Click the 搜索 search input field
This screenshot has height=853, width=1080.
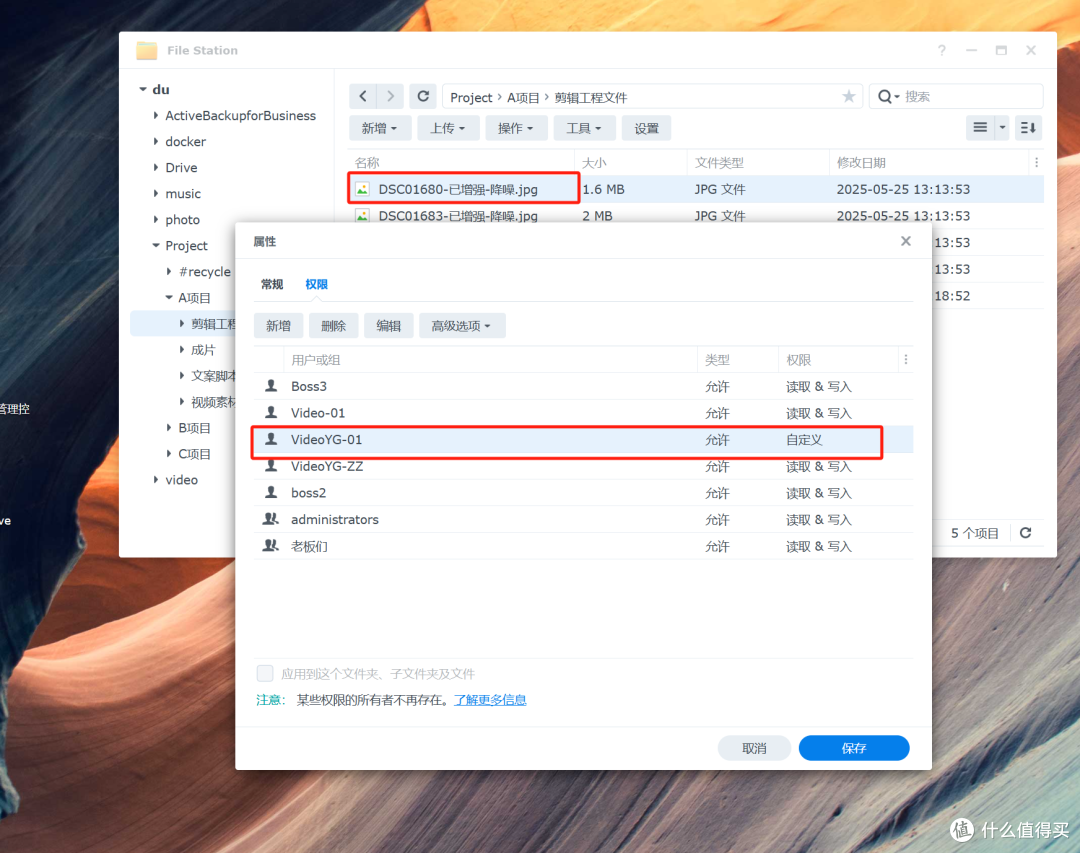tap(970, 96)
